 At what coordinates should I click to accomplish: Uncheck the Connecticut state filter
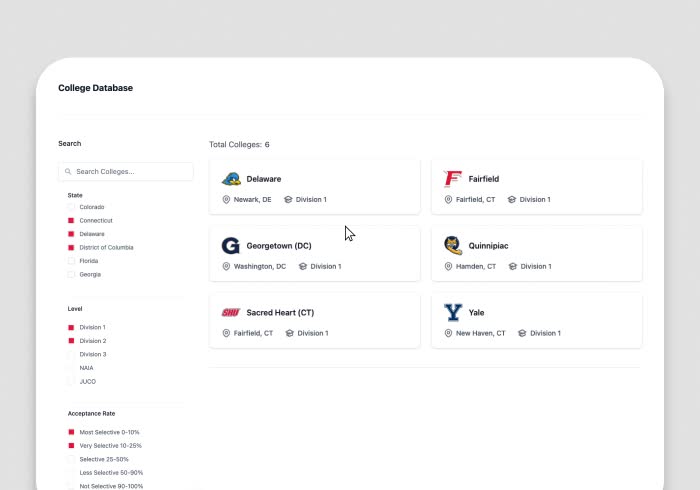click(71, 220)
